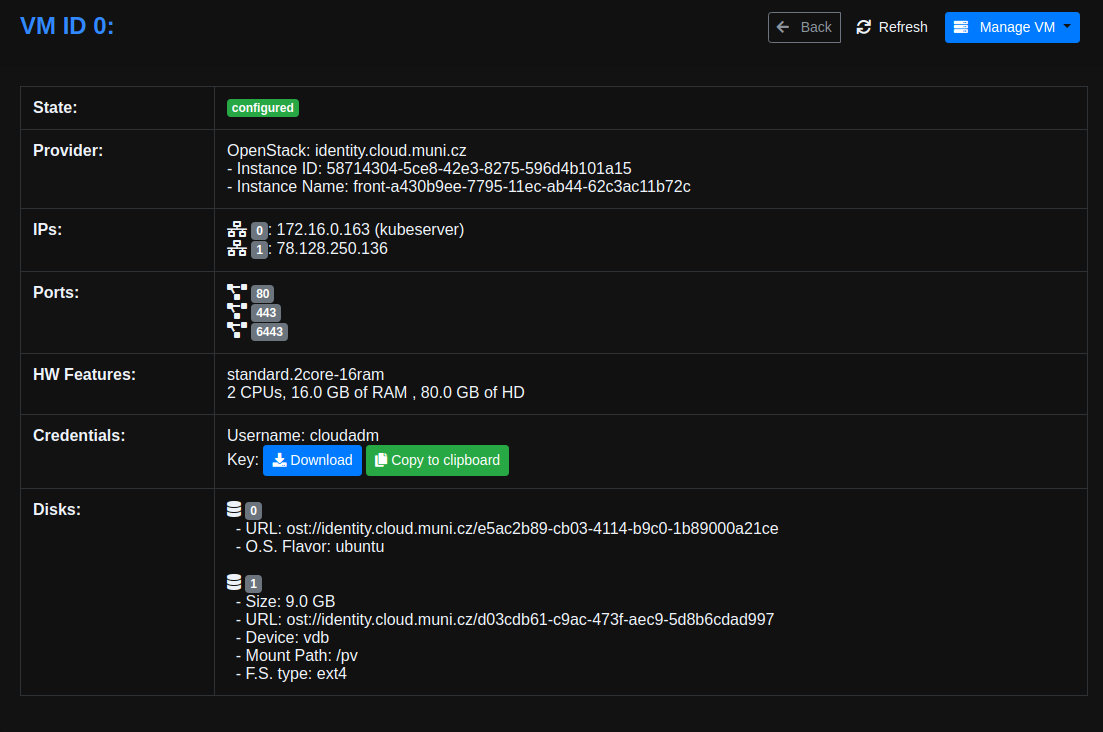This screenshot has height=732, width=1103.
Task: Click the Disks: row label
Action: click(x=56, y=510)
